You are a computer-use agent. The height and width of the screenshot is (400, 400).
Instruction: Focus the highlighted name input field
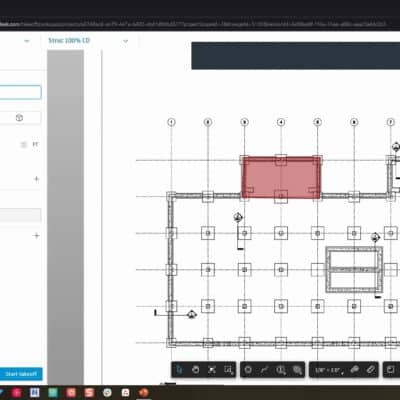tap(20, 92)
